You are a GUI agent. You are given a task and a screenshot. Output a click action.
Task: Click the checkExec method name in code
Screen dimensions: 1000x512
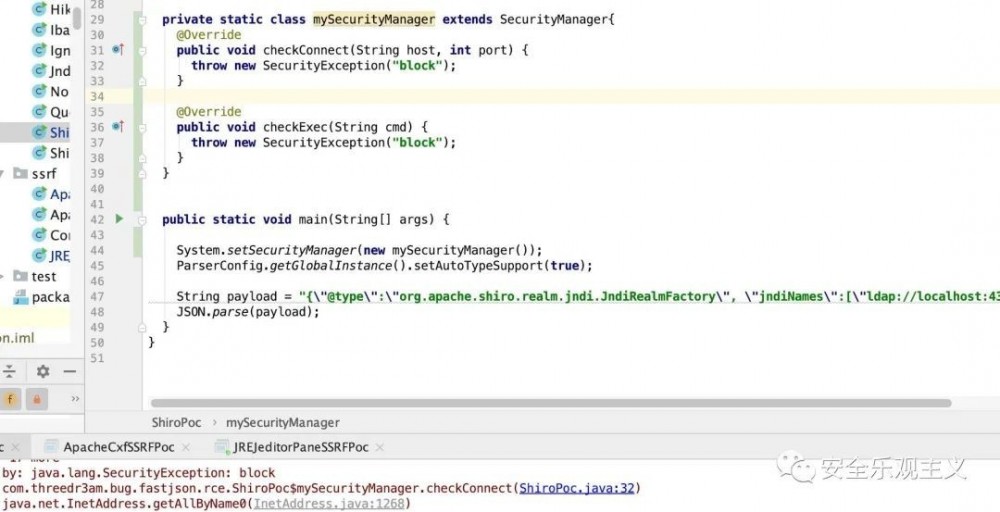pos(295,128)
